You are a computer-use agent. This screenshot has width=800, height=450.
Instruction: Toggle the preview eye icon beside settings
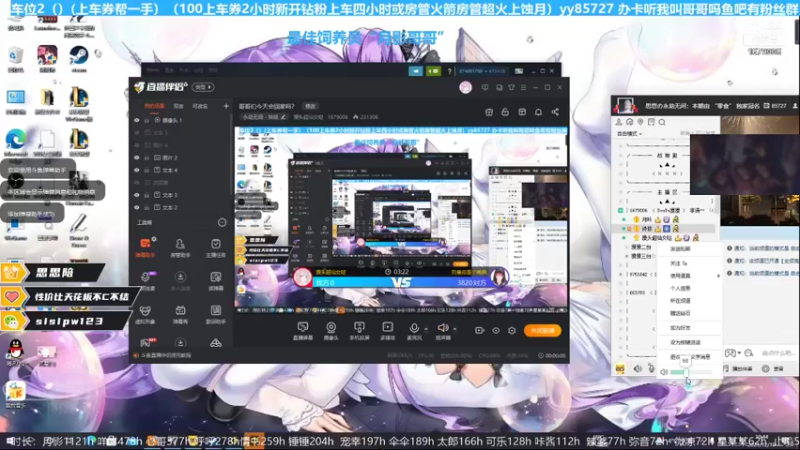496,331
